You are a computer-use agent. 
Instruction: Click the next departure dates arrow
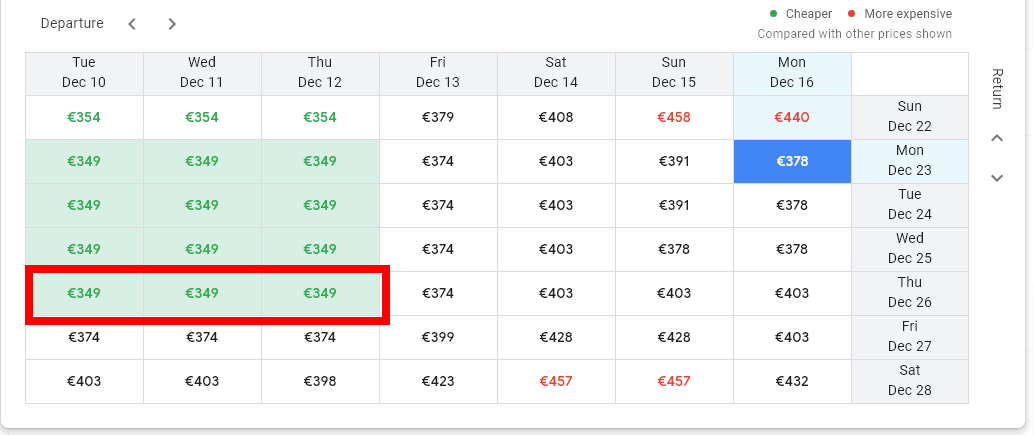pyautogui.click(x=172, y=24)
